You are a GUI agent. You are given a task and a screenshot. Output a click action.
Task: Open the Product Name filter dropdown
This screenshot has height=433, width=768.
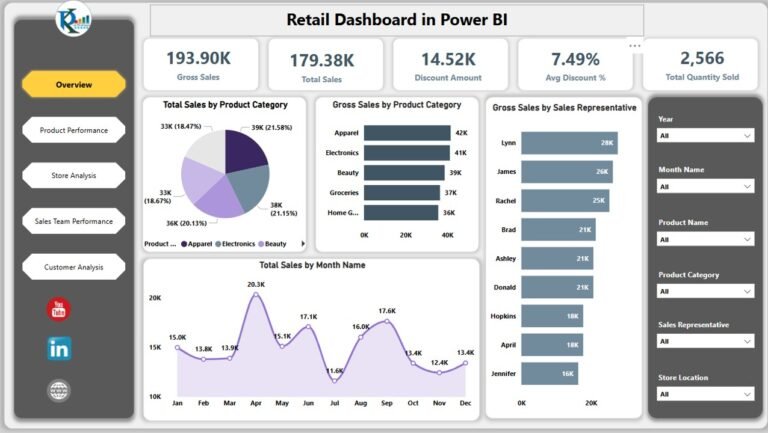coord(705,240)
